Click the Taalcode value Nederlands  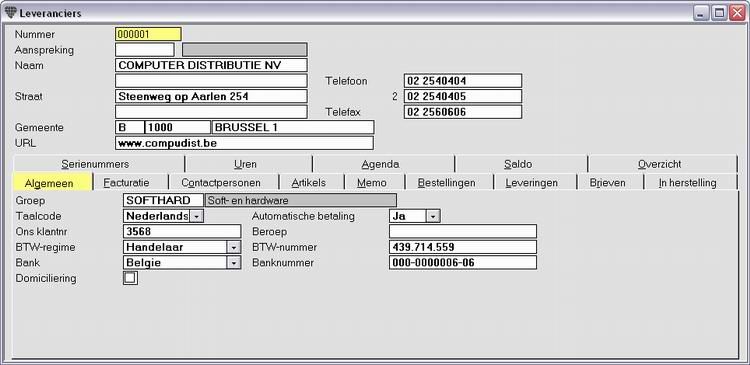(x=157, y=216)
